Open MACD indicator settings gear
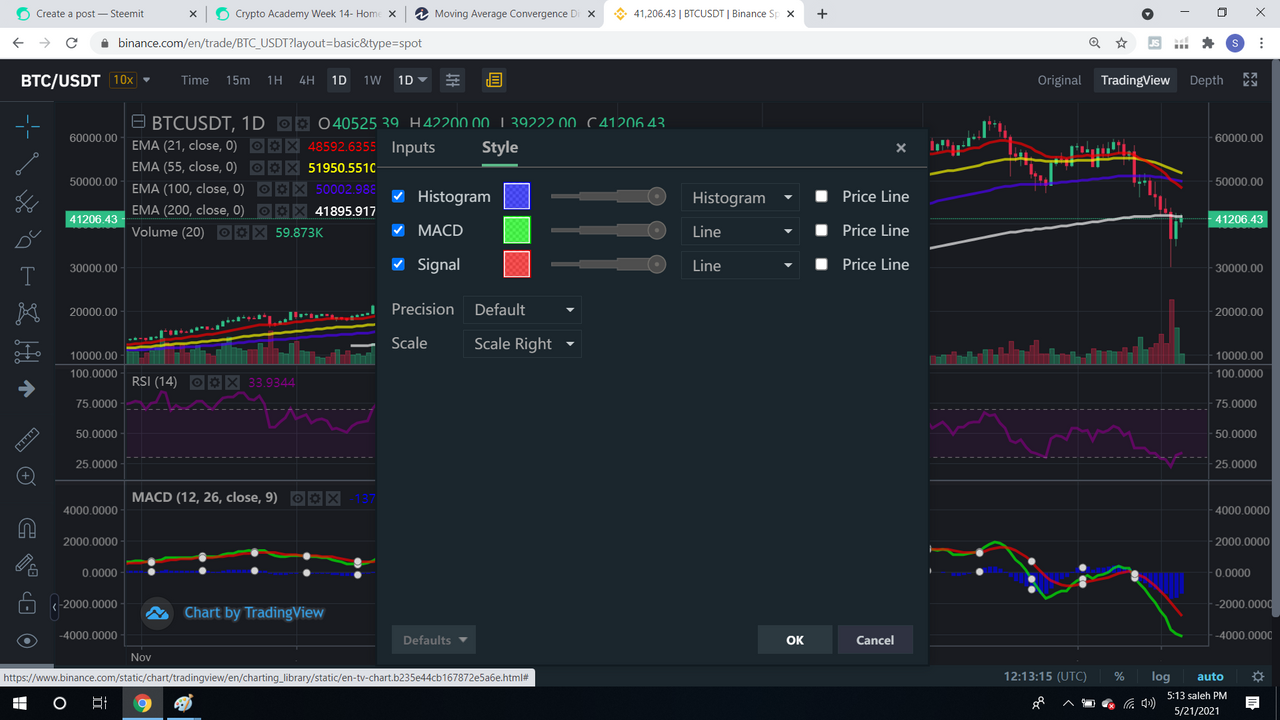The height and width of the screenshot is (720, 1280). point(315,498)
